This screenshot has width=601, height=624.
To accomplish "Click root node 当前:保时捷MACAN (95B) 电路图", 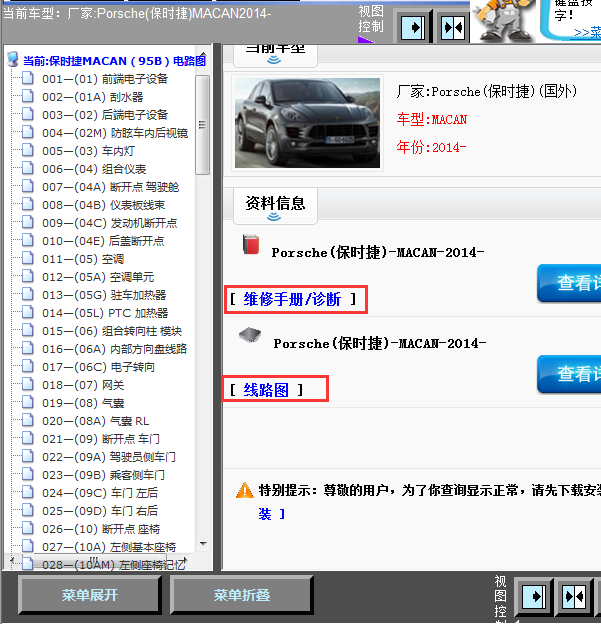I will 115,61.
